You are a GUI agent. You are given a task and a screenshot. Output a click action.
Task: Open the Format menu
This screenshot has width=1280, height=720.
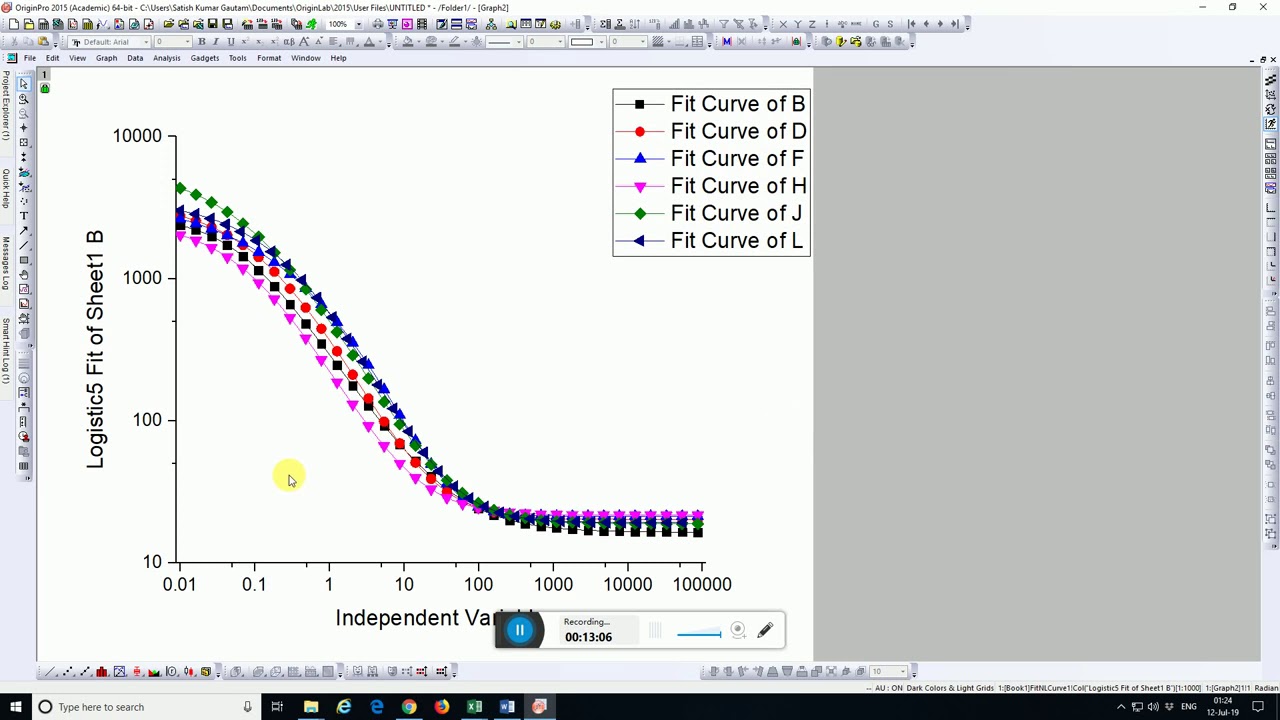(x=268, y=58)
